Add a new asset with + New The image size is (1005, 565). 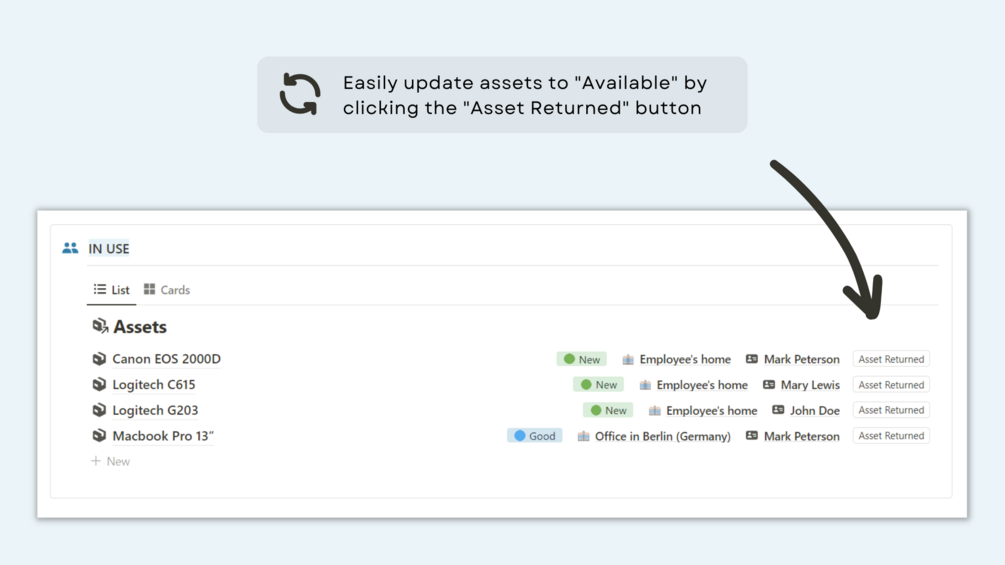111,461
